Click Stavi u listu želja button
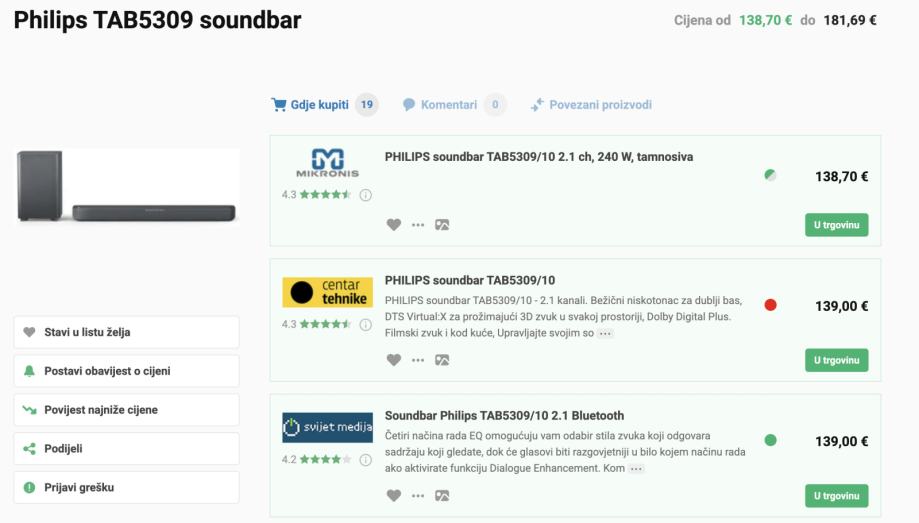 [x=127, y=332]
